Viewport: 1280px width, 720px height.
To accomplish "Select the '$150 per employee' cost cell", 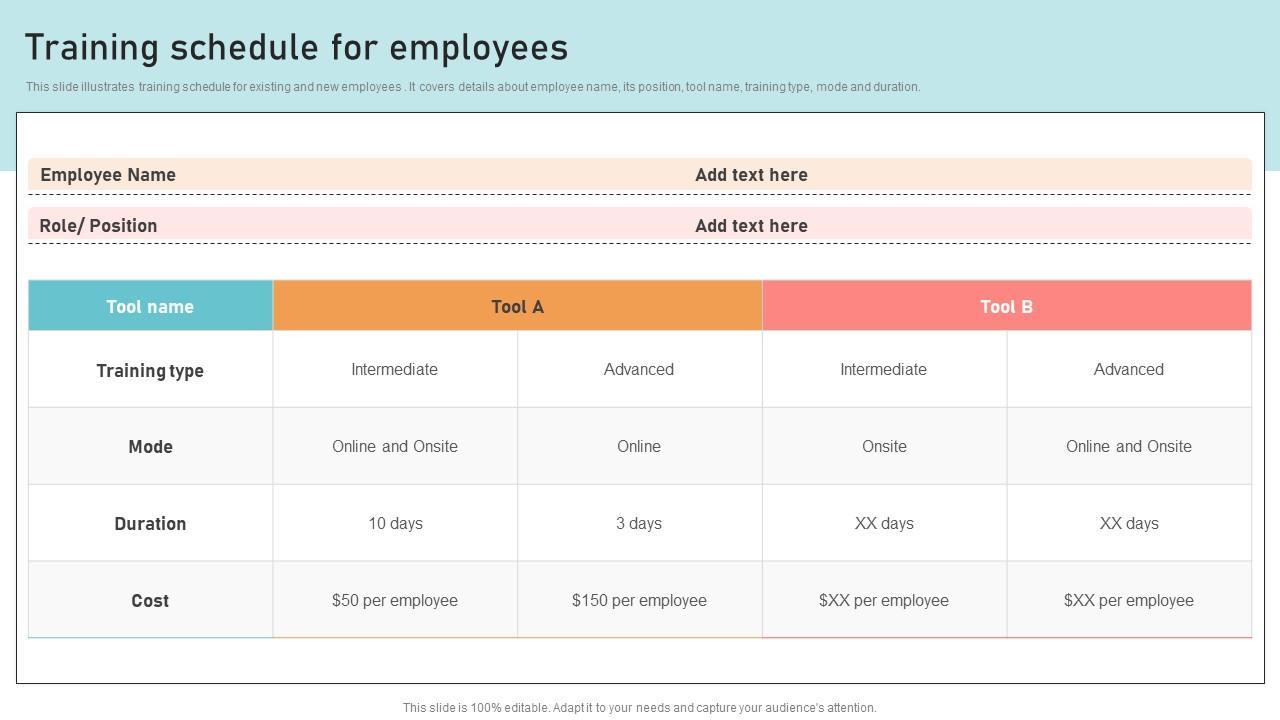I will (x=639, y=601).
